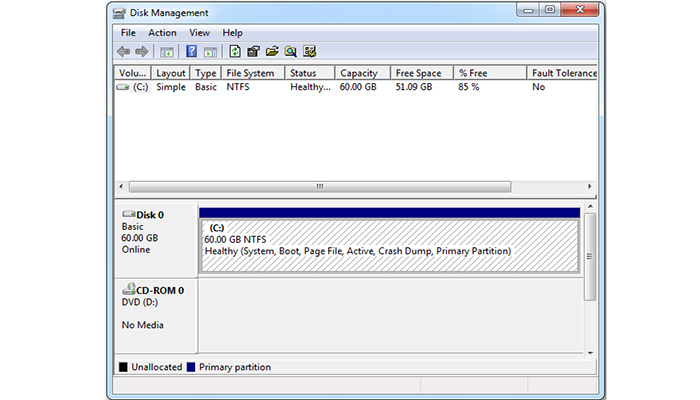Sort by the Free Space column header
Viewport: 700px width, 400px height.
(x=419, y=73)
